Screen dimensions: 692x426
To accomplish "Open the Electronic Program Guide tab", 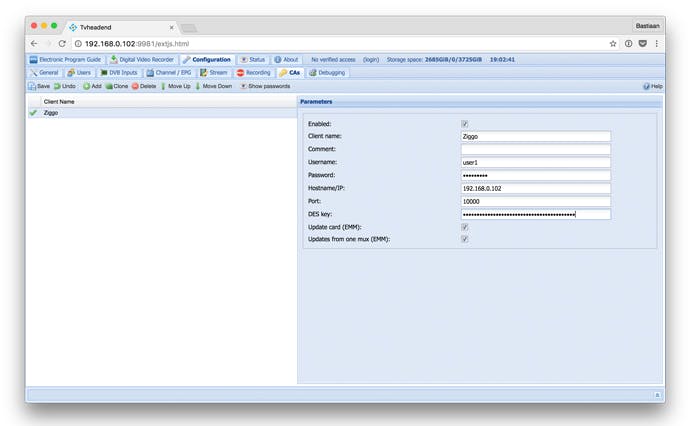I will point(65,60).
